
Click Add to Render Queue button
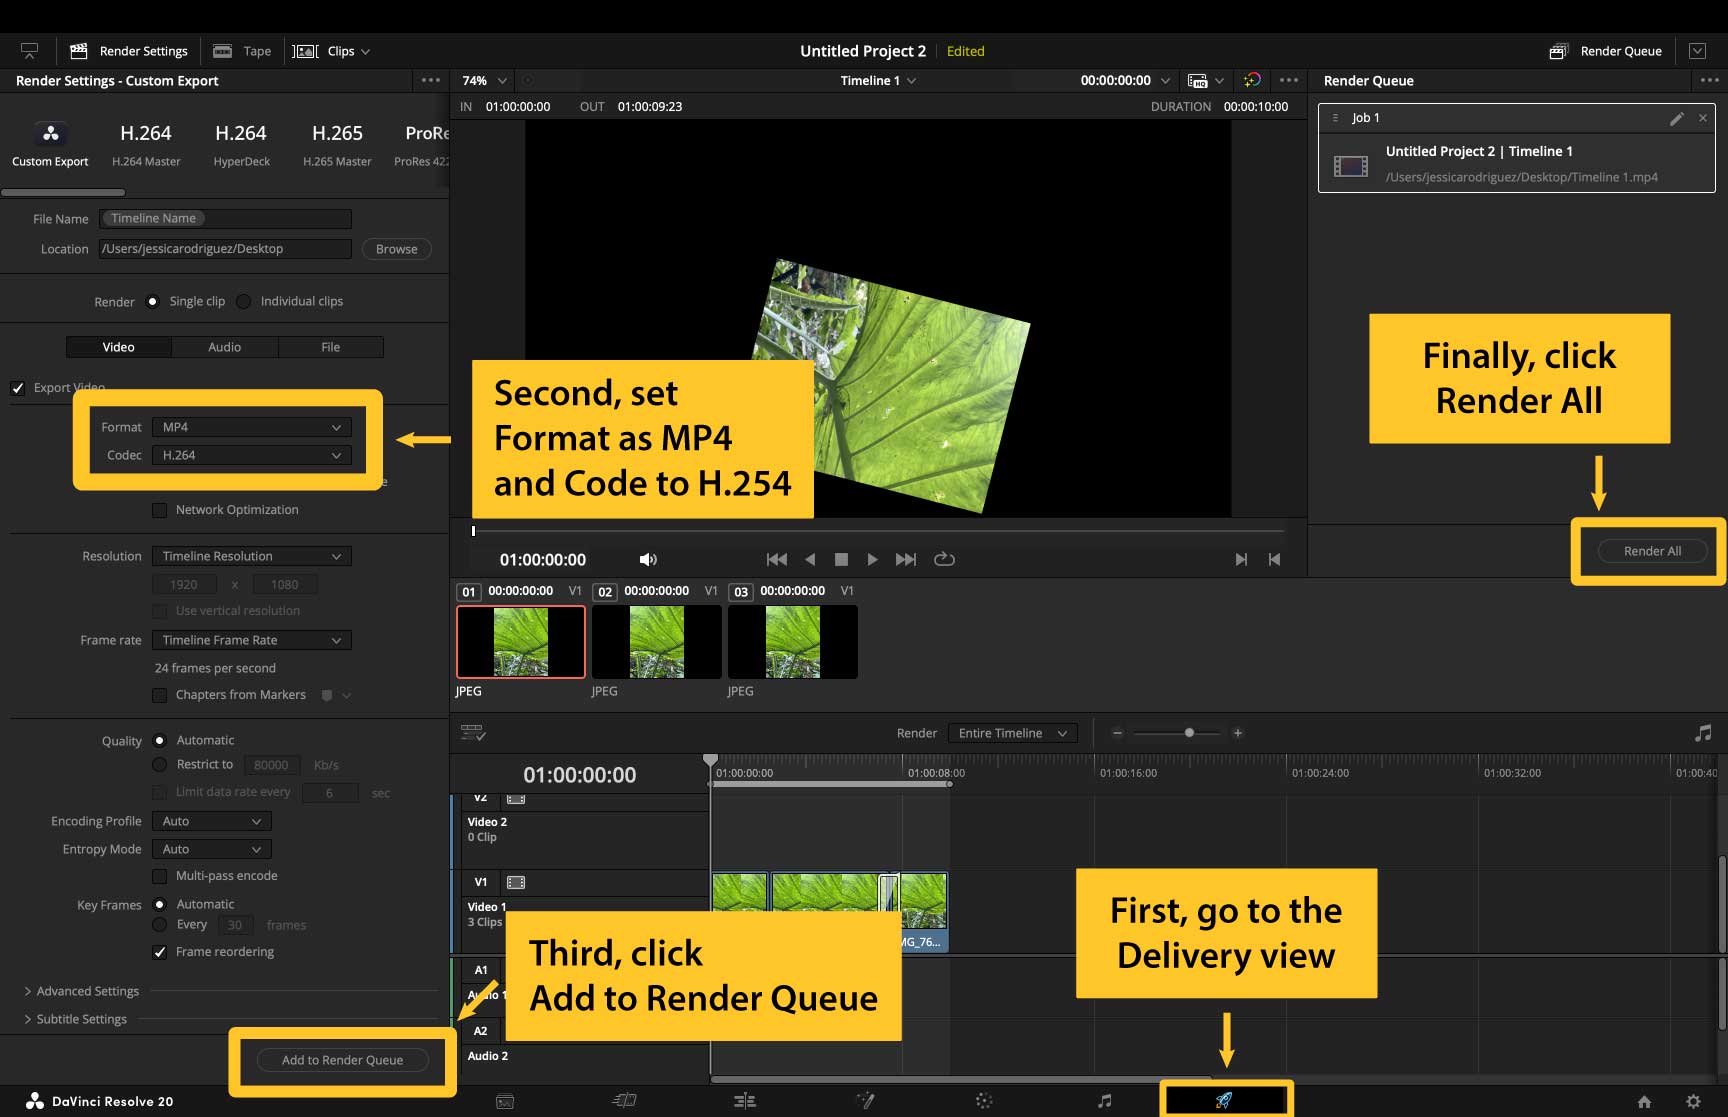pos(342,1060)
